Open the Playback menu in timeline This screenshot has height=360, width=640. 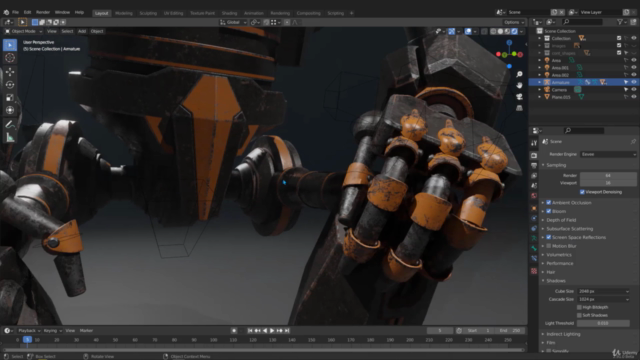tap(29, 331)
